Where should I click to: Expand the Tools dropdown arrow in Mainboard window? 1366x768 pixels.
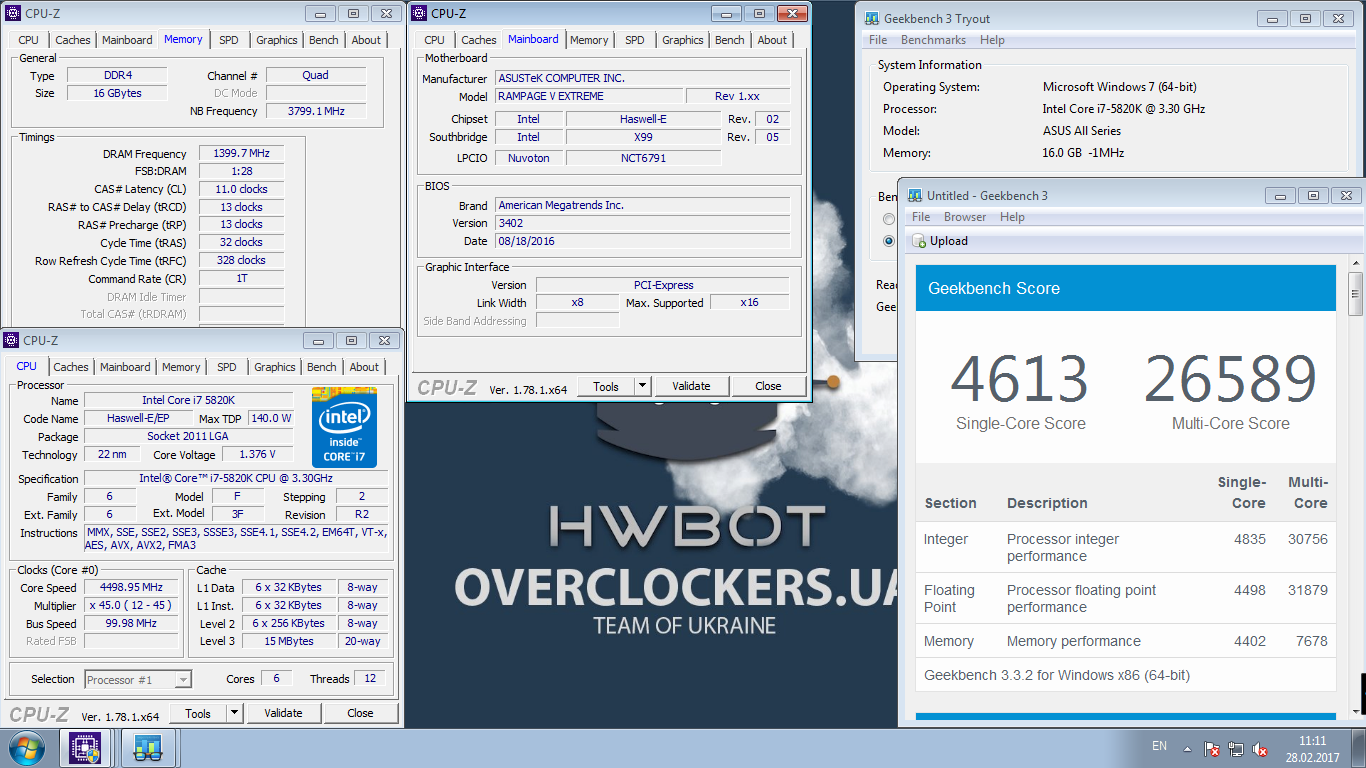pos(642,386)
